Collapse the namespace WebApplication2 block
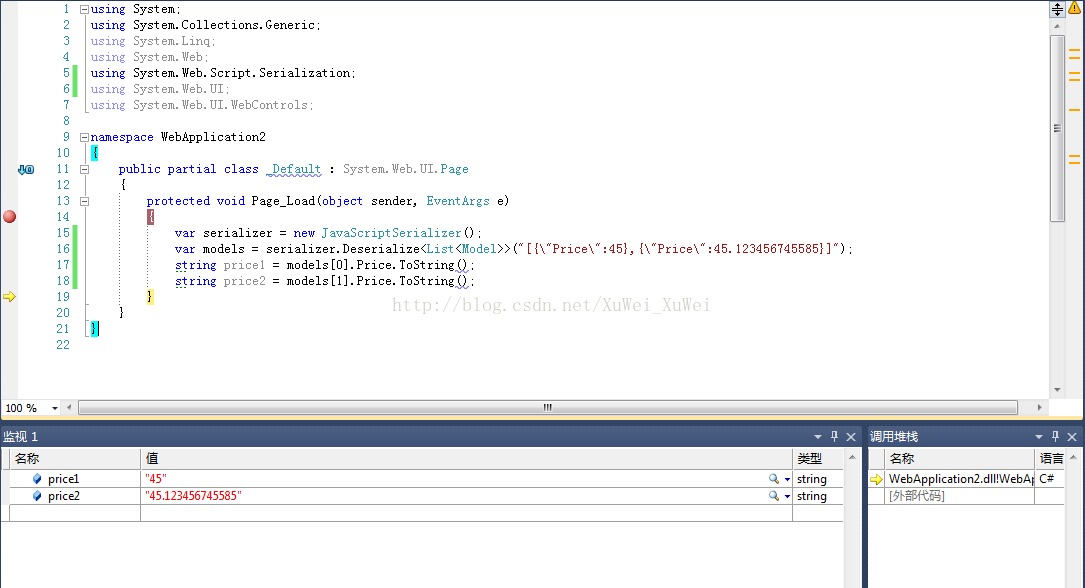The width and height of the screenshot is (1085, 588). tap(84, 137)
